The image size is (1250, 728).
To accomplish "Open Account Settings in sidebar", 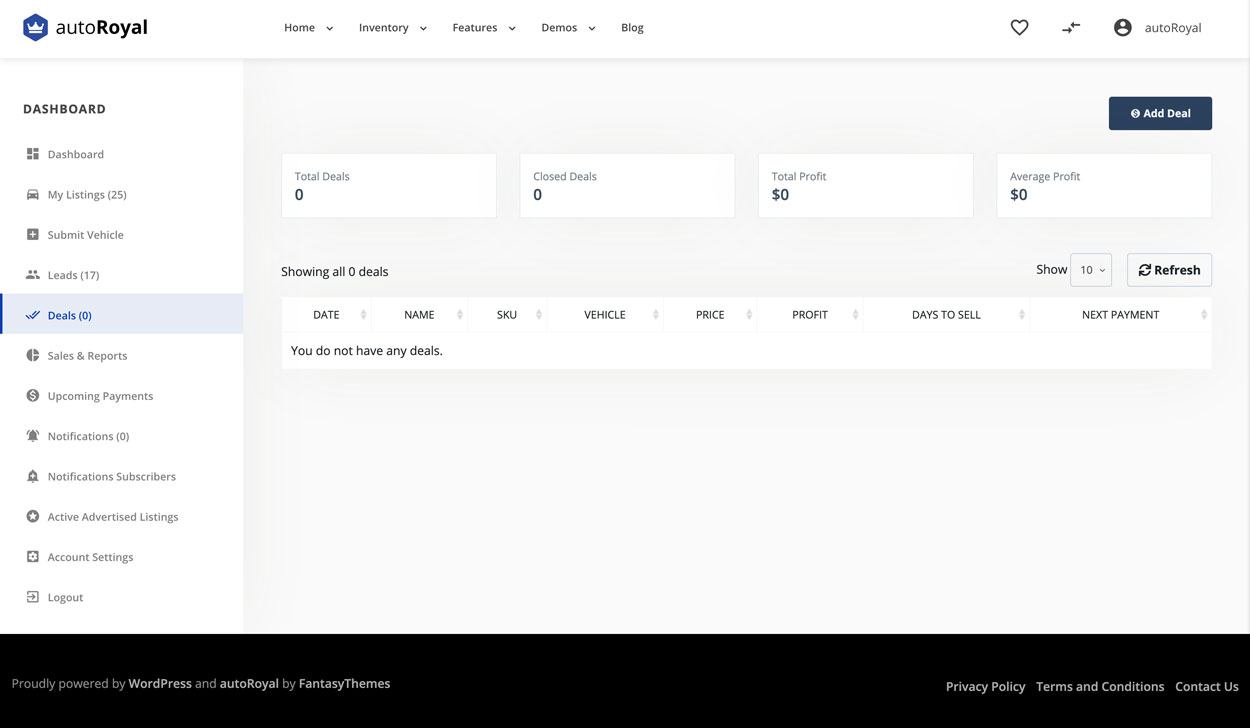I will 90,557.
